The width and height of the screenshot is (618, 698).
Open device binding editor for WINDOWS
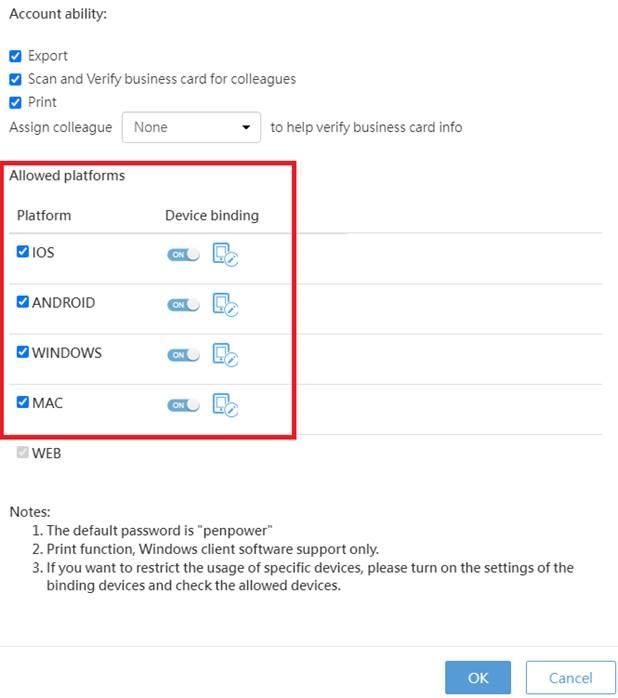click(225, 355)
